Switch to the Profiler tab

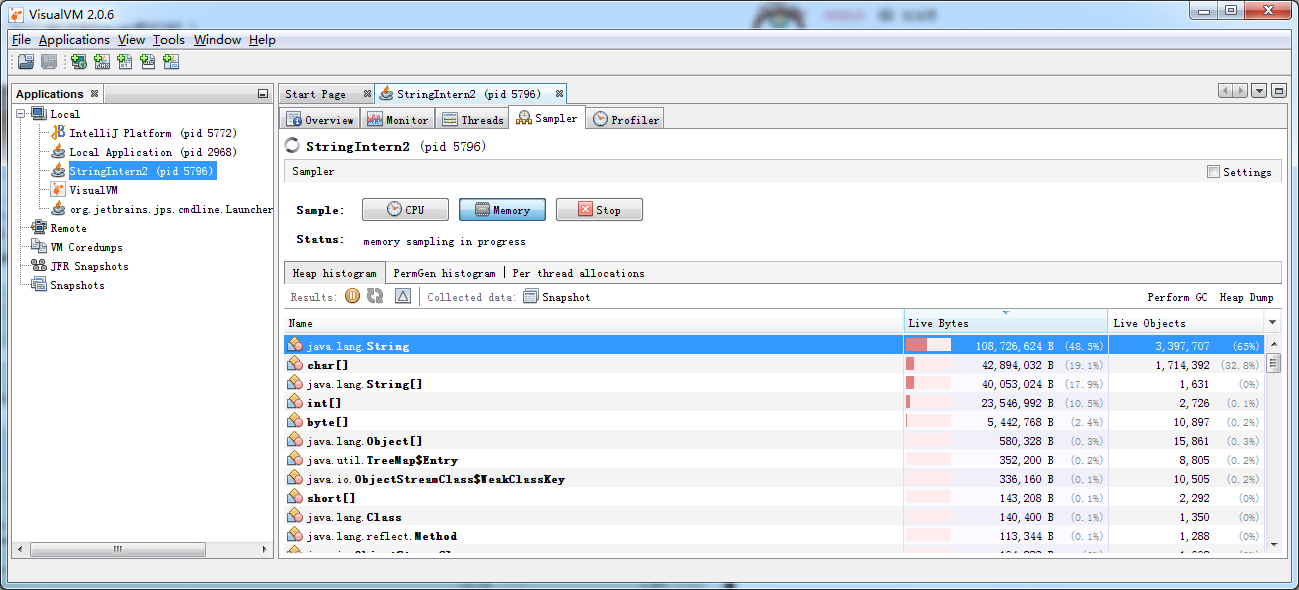[626, 119]
